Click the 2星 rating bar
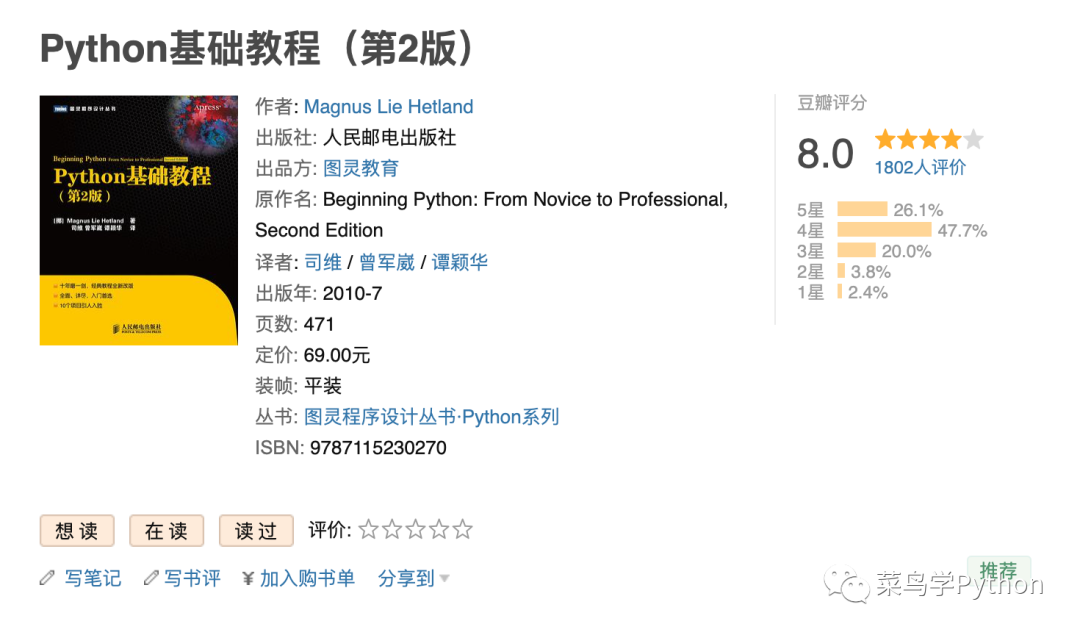 point(841,271)
